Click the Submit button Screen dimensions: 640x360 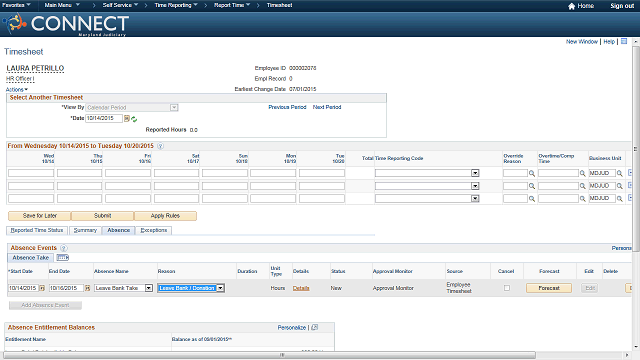click(x=102, y=216)
